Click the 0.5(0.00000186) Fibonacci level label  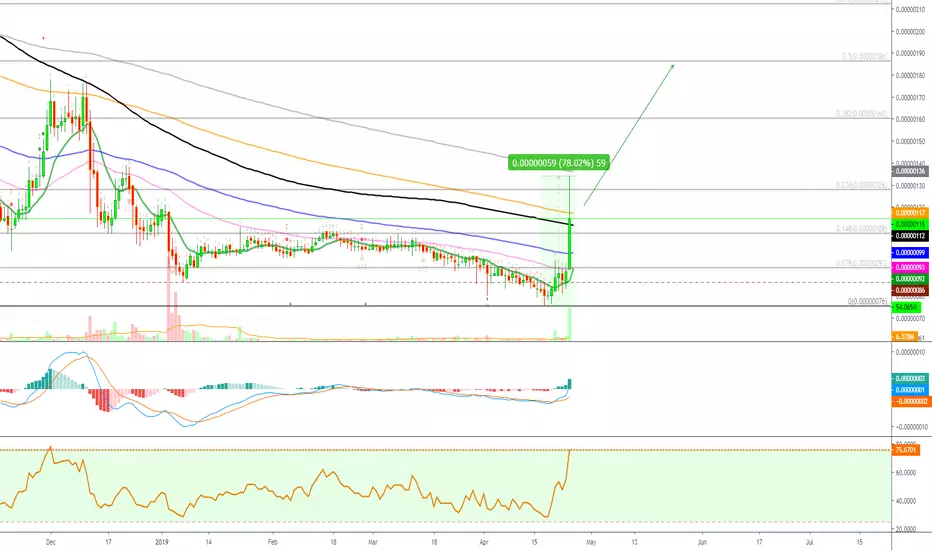[x=865, y=56]
